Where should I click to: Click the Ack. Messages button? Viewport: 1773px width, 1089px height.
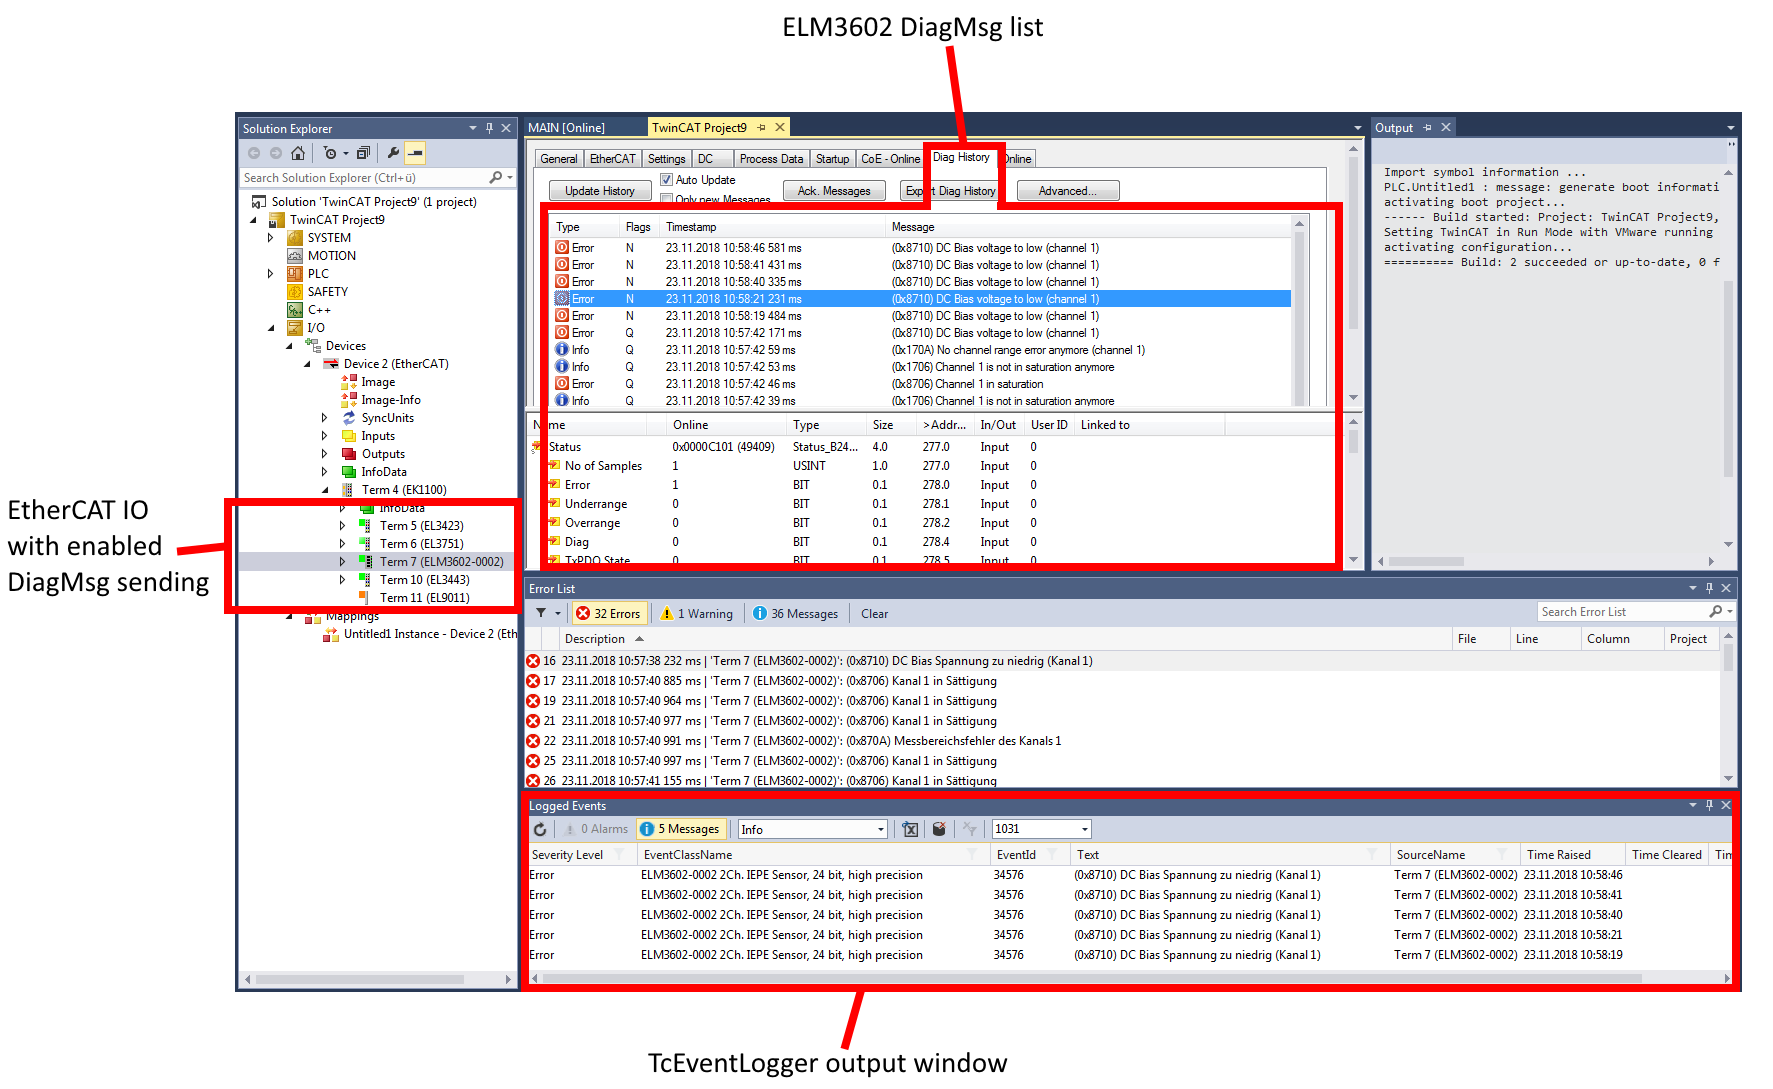point(834,191)
